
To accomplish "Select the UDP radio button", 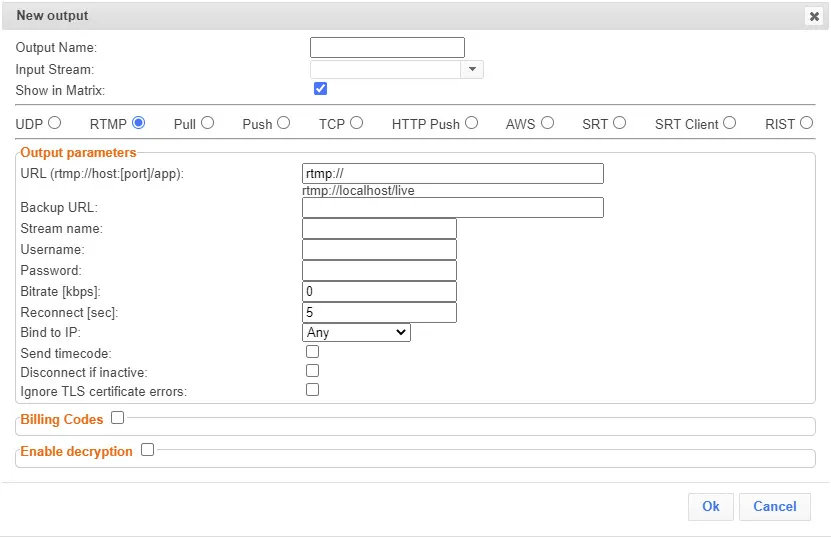I will pos(55,123).
